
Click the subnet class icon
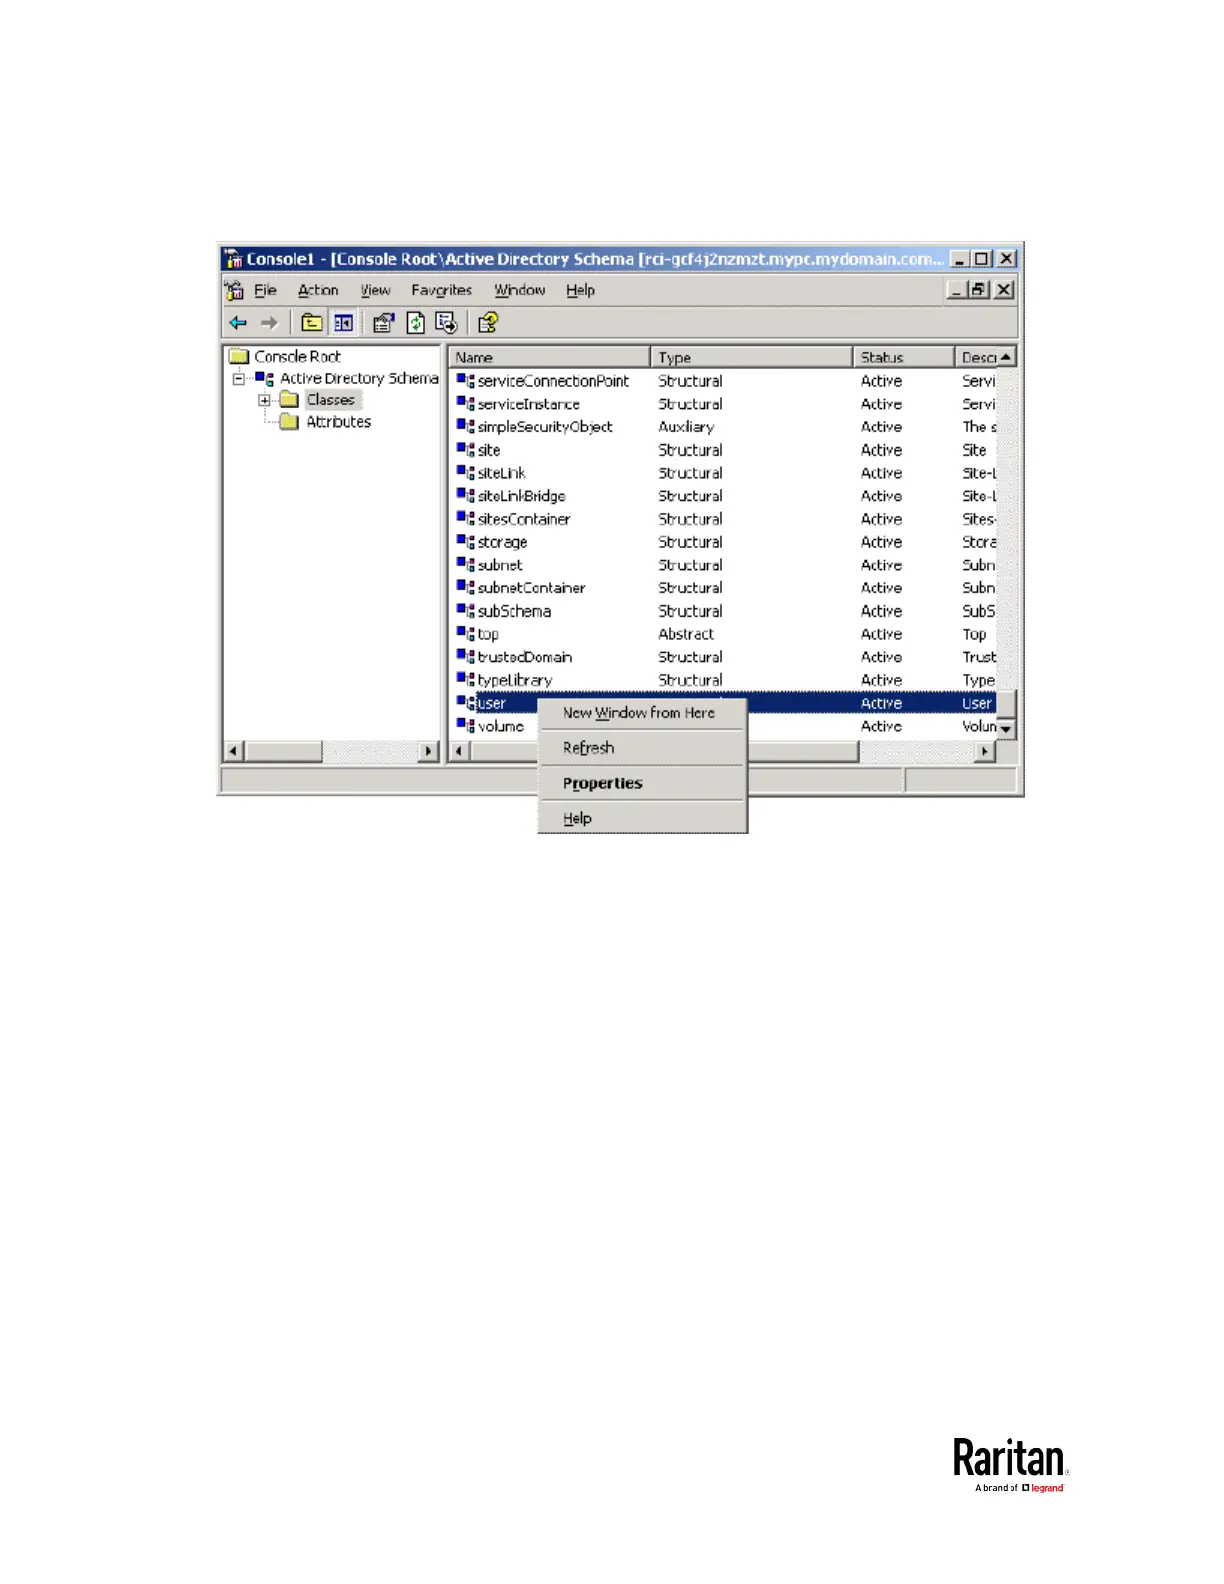click(465, 565)
